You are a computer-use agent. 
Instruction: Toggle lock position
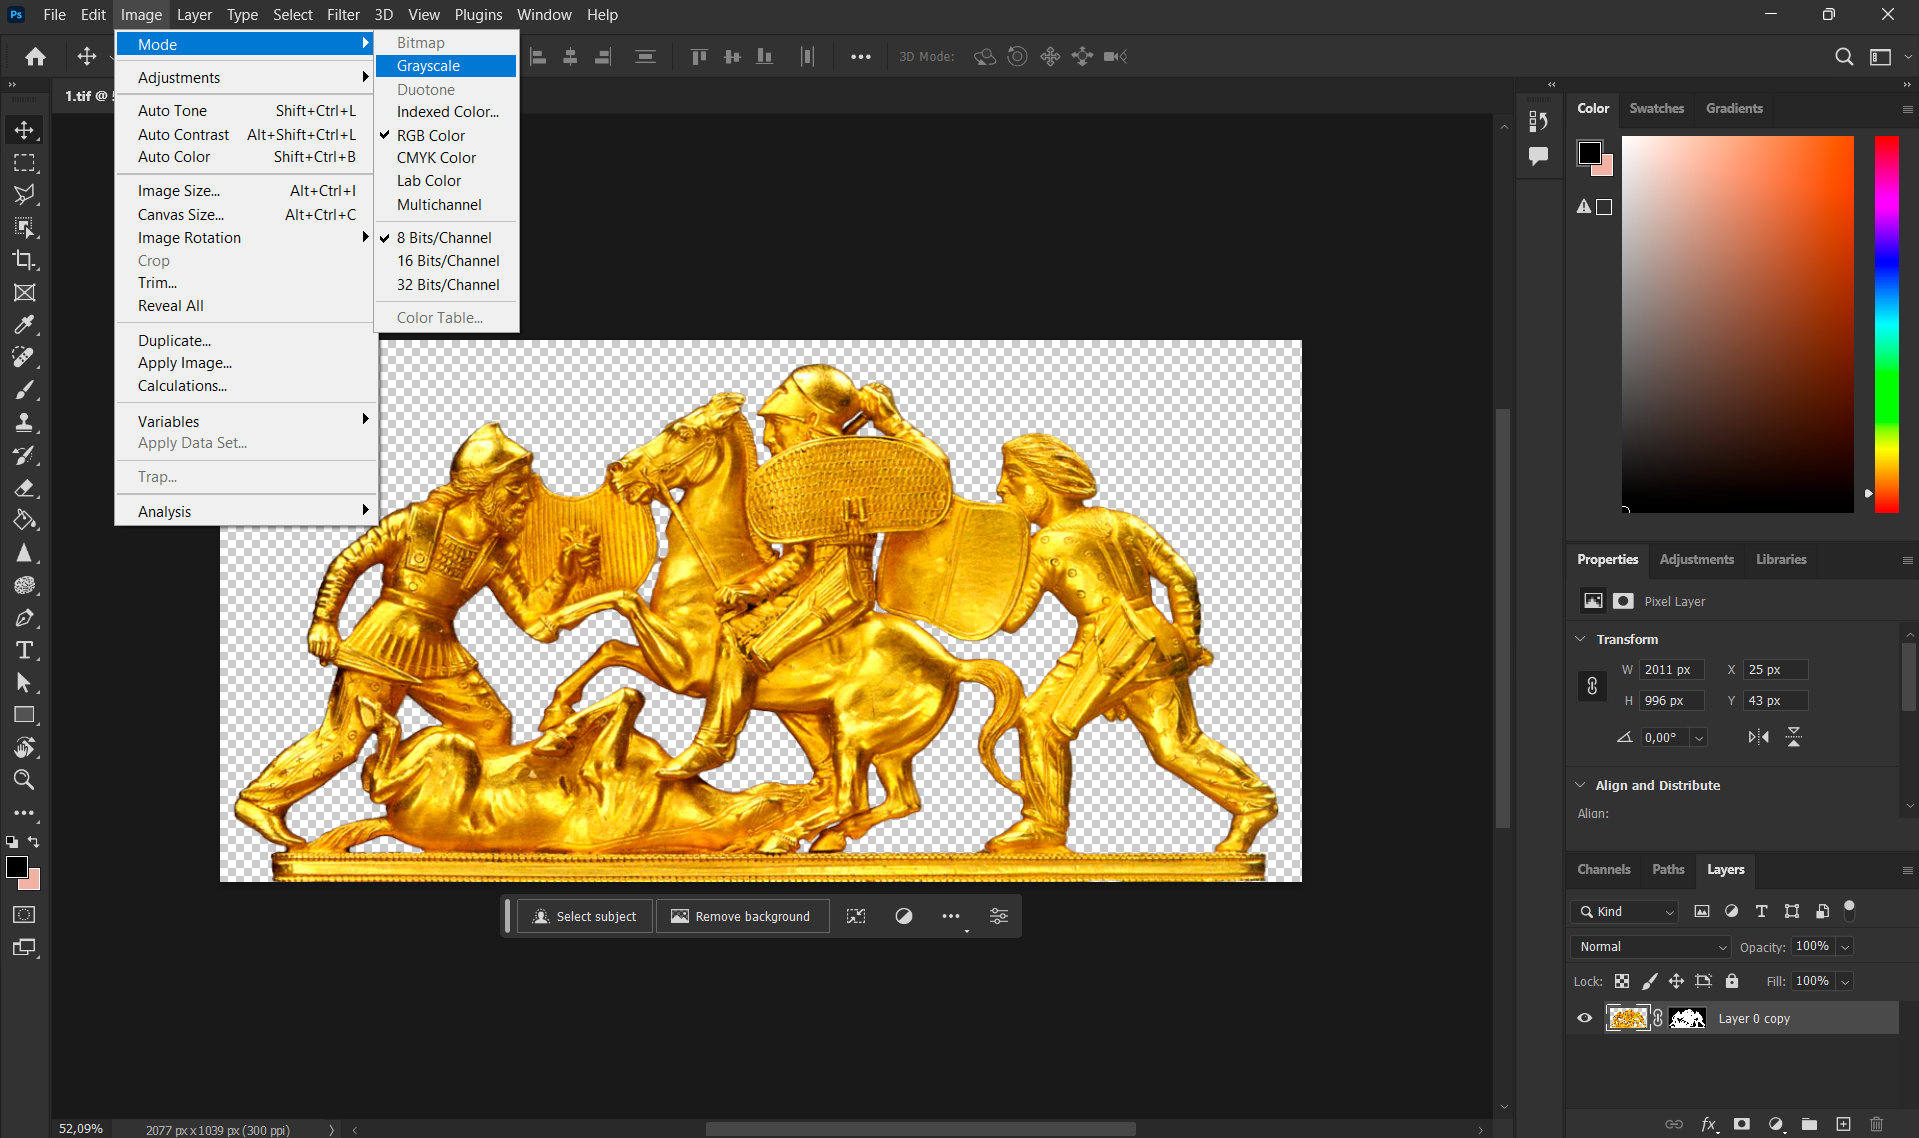(1676, 981)
